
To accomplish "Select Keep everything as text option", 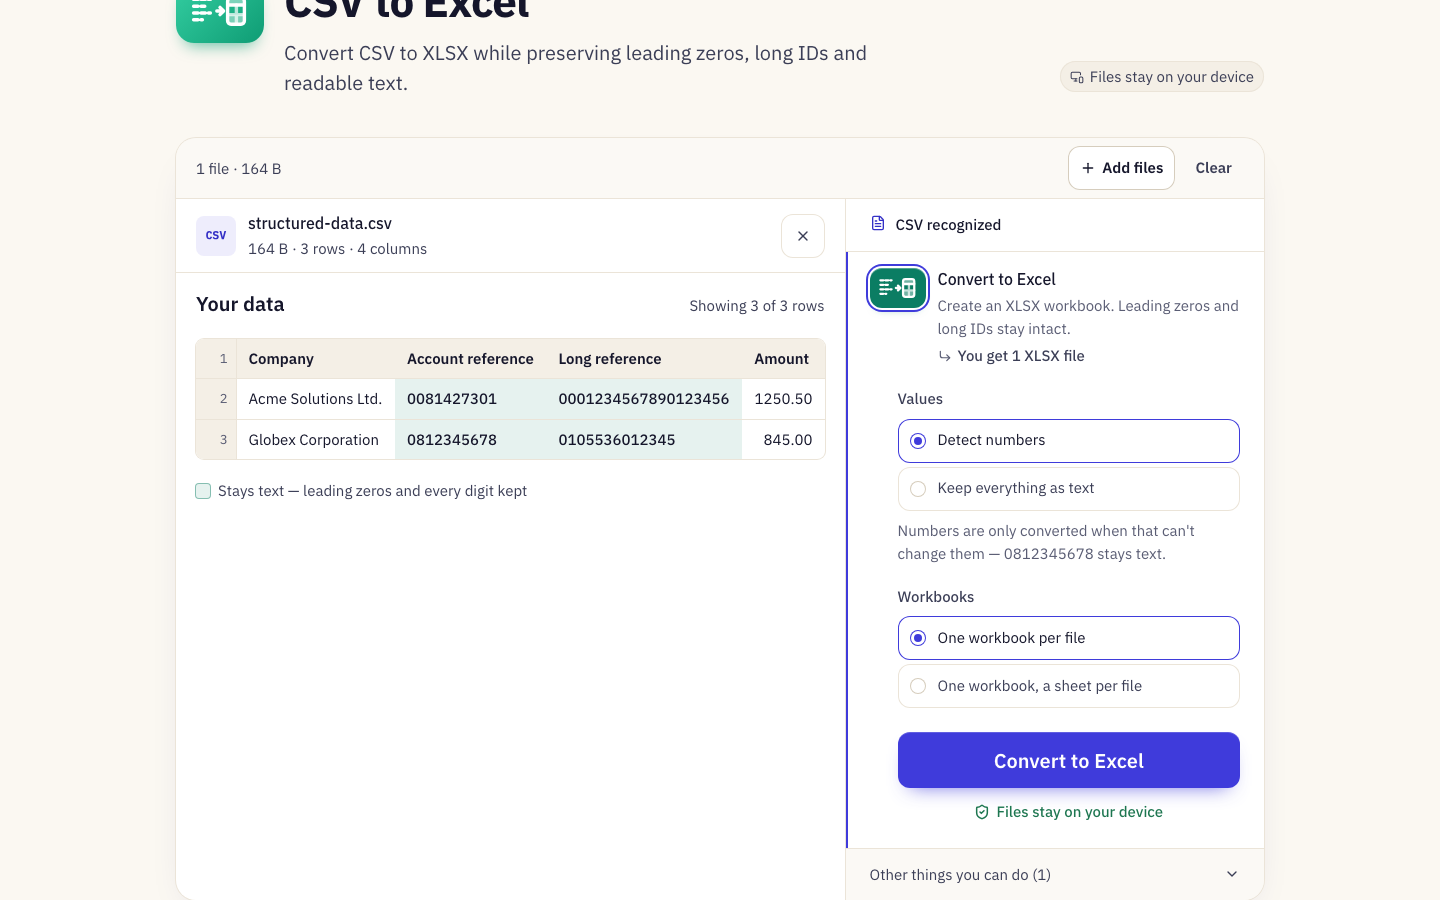I will 1068,489.
